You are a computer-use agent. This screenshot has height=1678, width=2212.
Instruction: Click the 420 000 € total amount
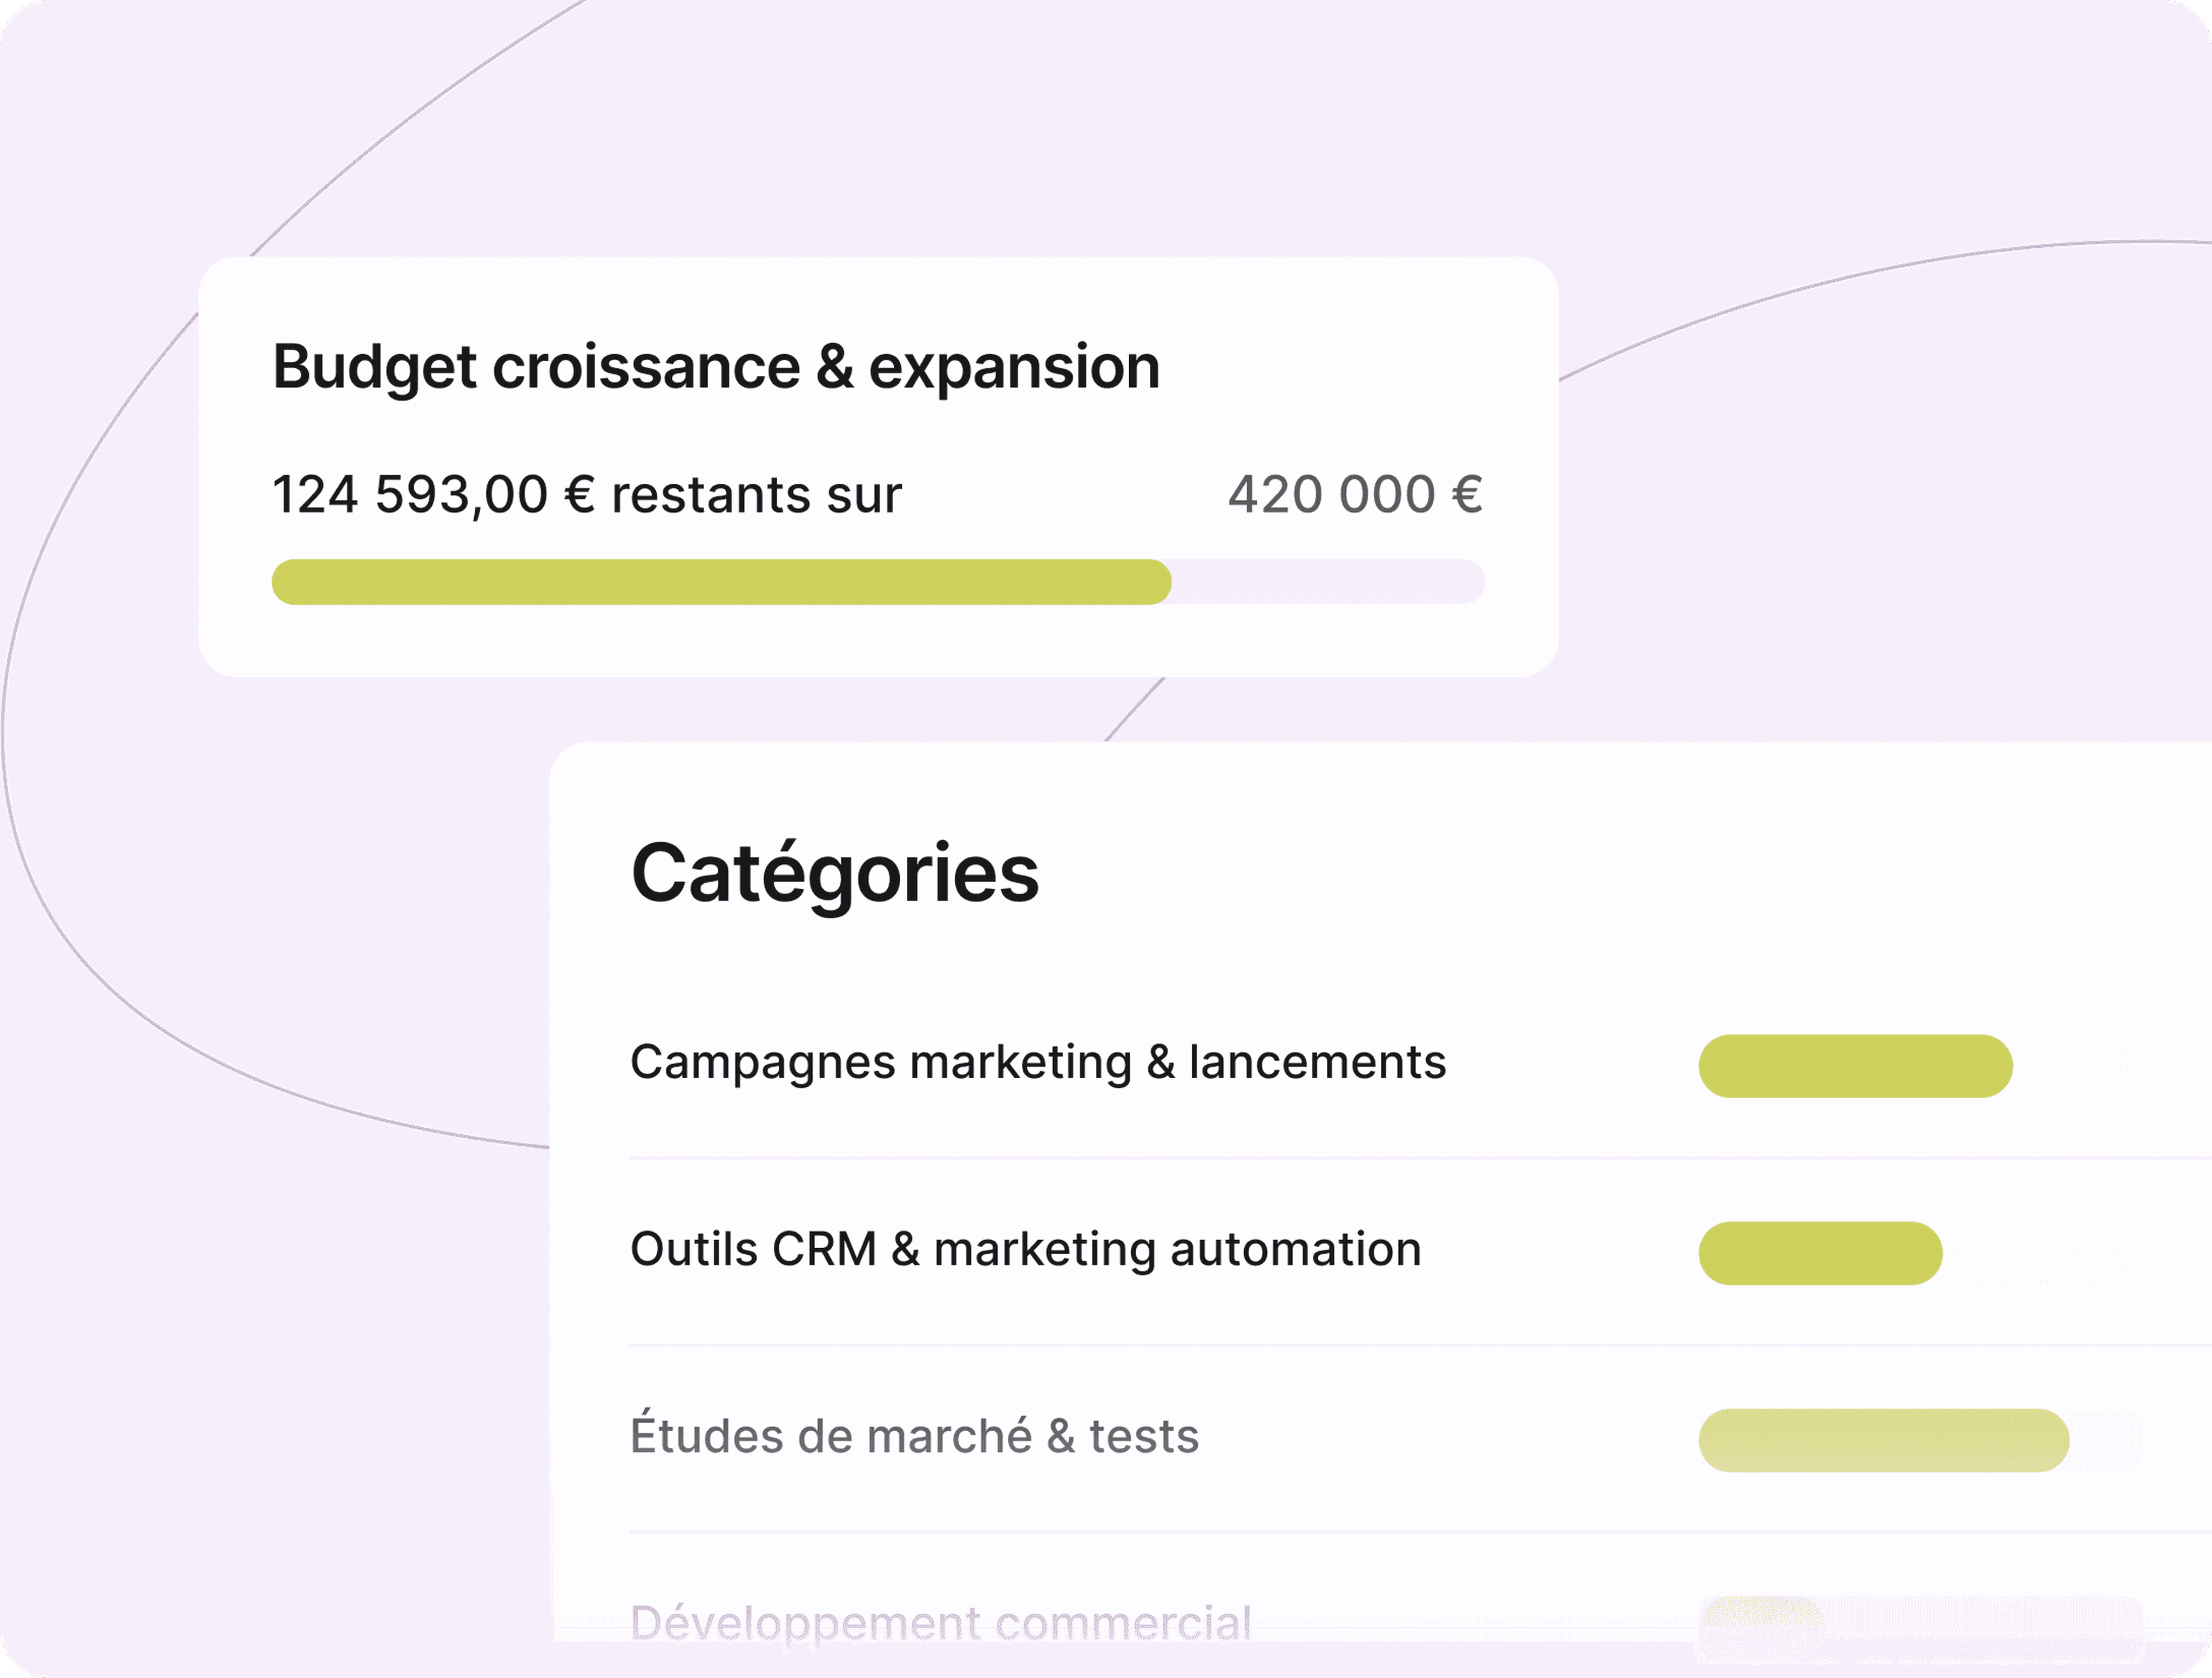[1355, 494]
